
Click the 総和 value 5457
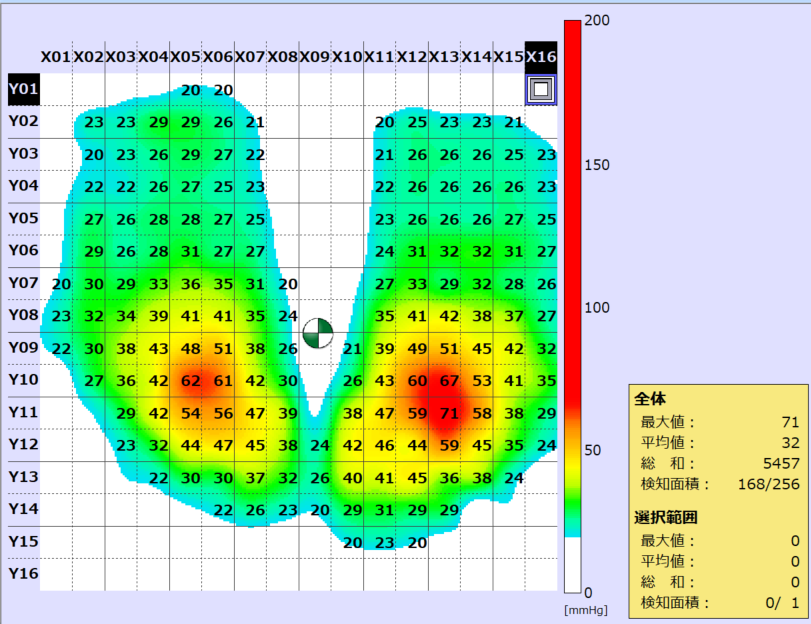pyautogui.click(x=780, y=463)
